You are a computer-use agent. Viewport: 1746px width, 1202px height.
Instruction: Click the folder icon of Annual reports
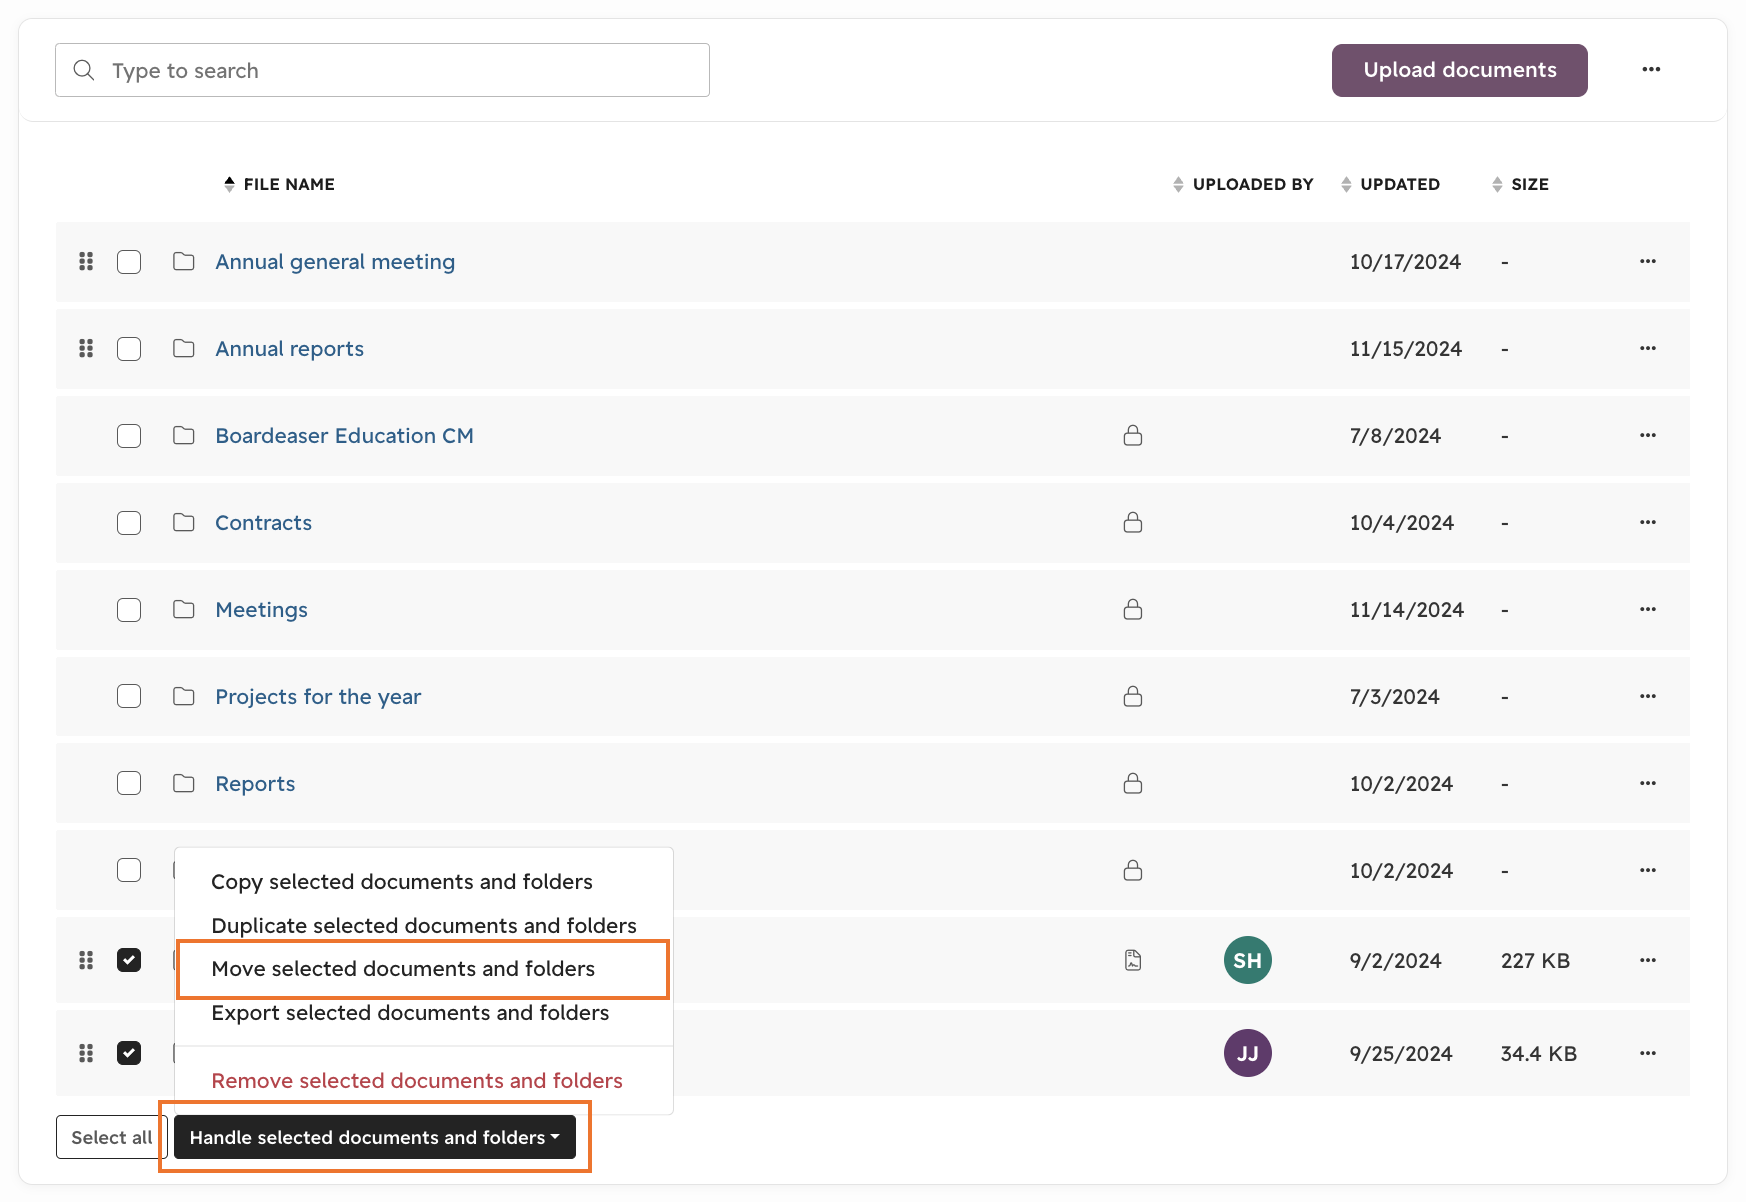[184, 349]
